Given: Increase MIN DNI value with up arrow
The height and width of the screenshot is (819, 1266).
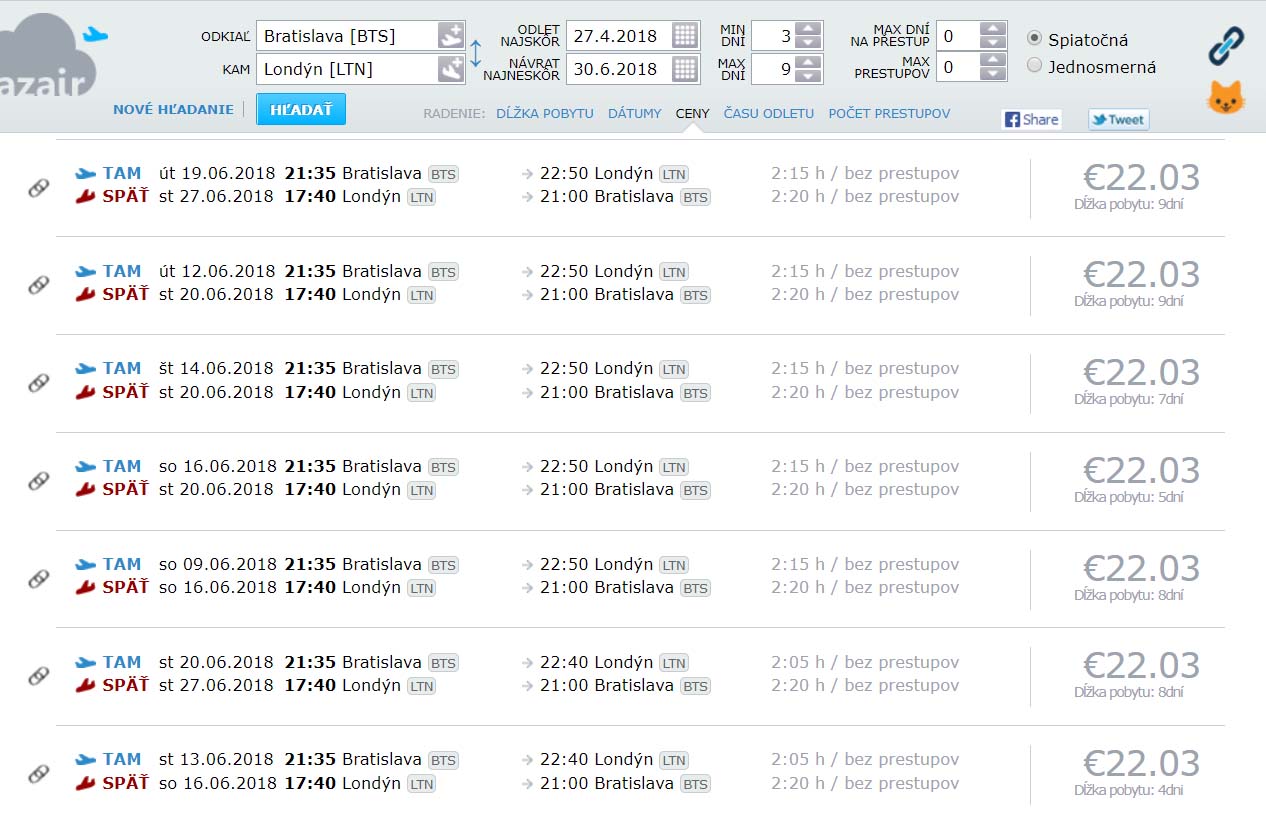Looking at the screenshot, I should [809, 28].
